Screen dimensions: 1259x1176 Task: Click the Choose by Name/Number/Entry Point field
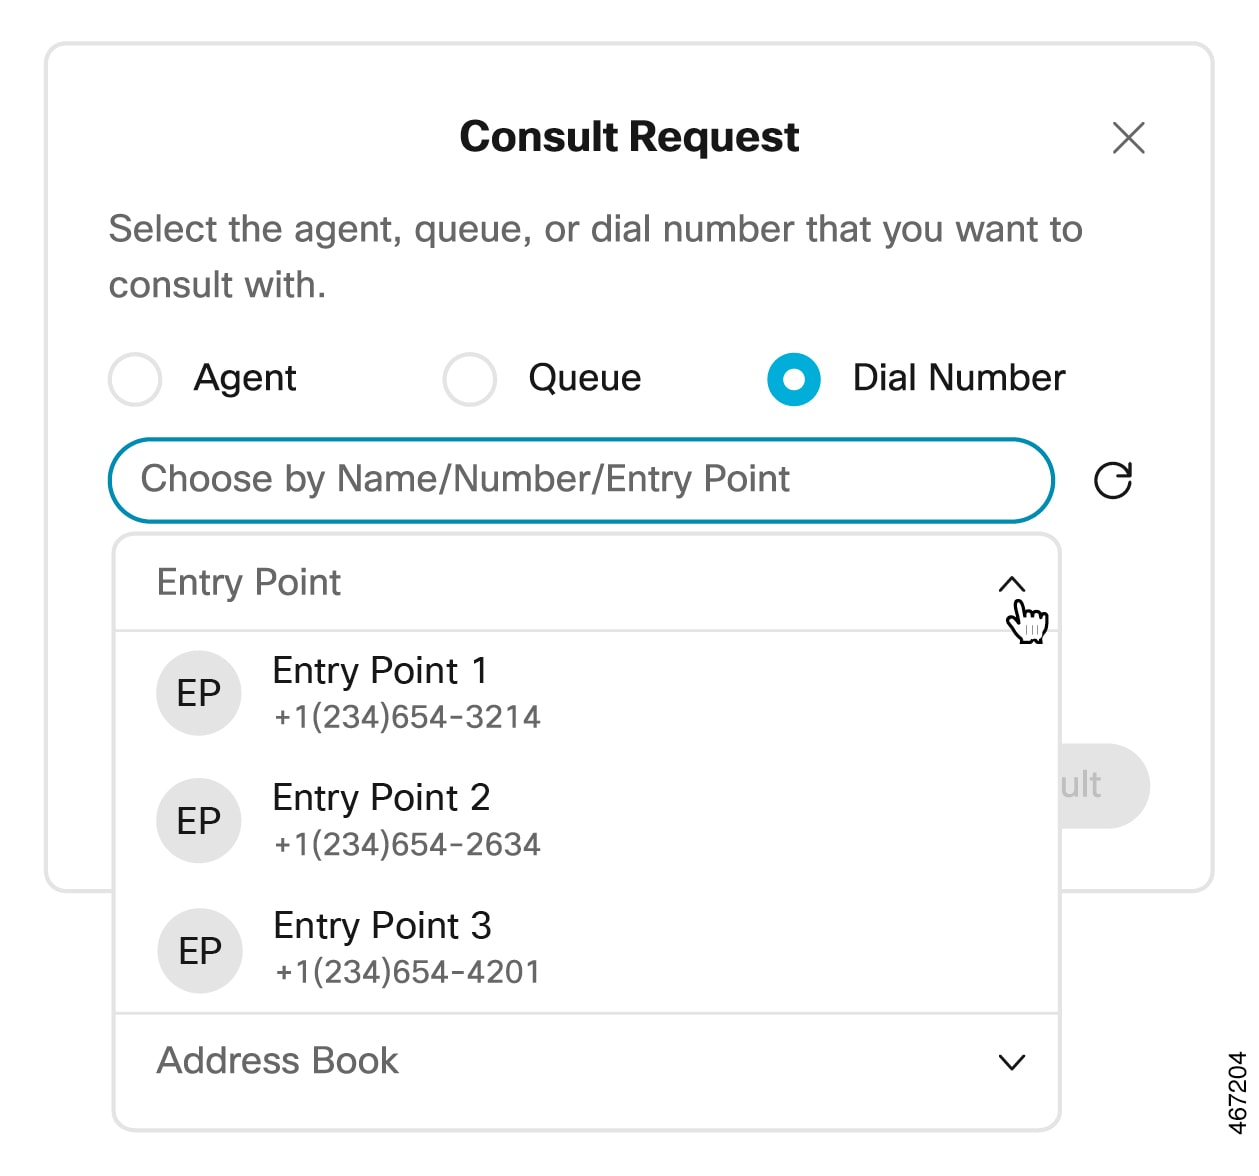(x=581, y=480)
